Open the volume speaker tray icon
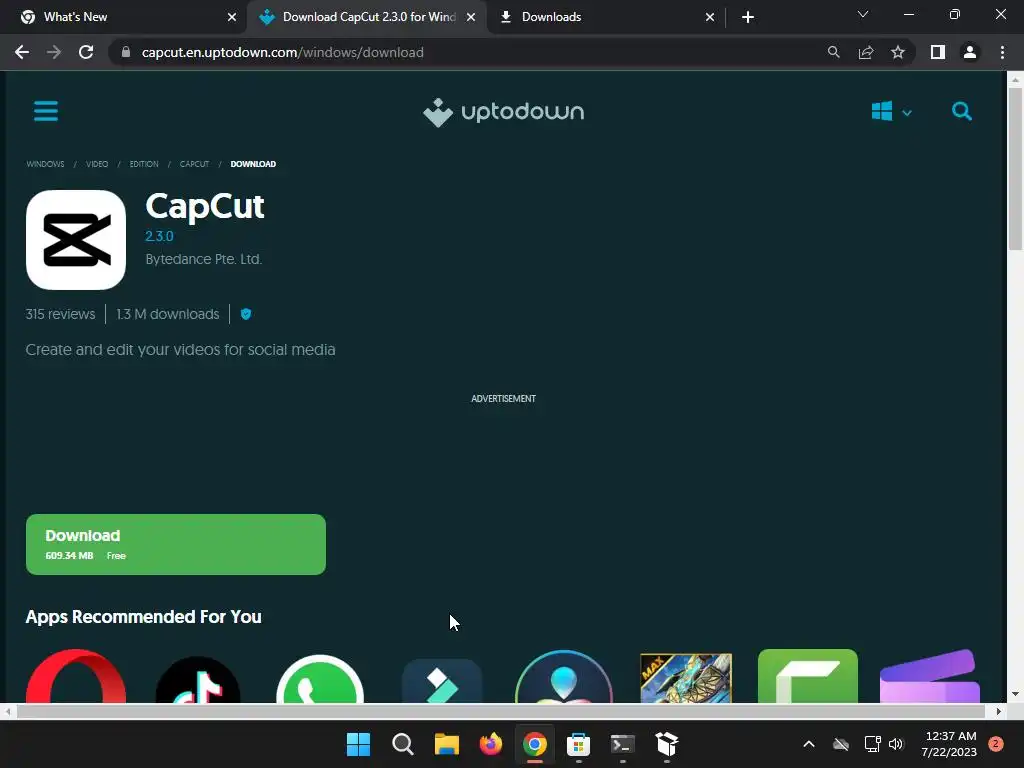This screenshot has height=768, width=1024. pos(895,744)
